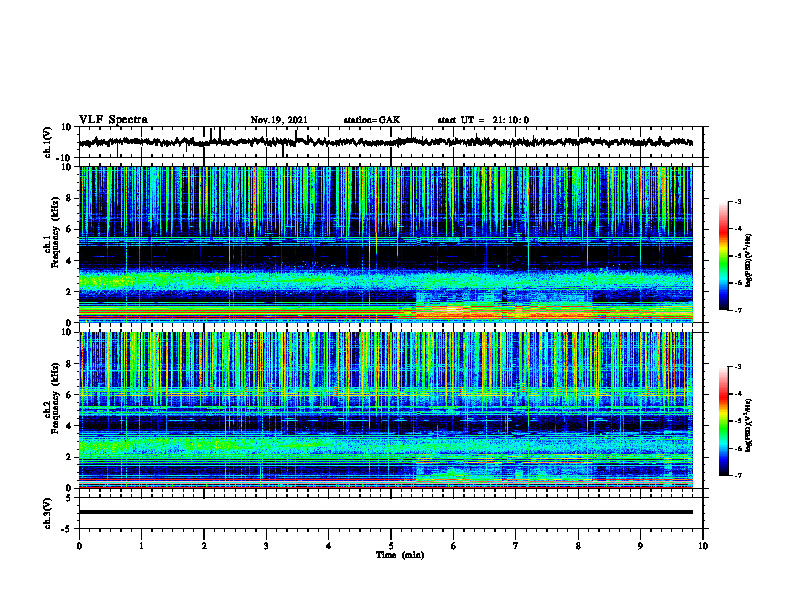Screen dimensions: 792x612
Task: Click the '4' kHz tick of ch.1 spectrogram
Action: point(70,261)
